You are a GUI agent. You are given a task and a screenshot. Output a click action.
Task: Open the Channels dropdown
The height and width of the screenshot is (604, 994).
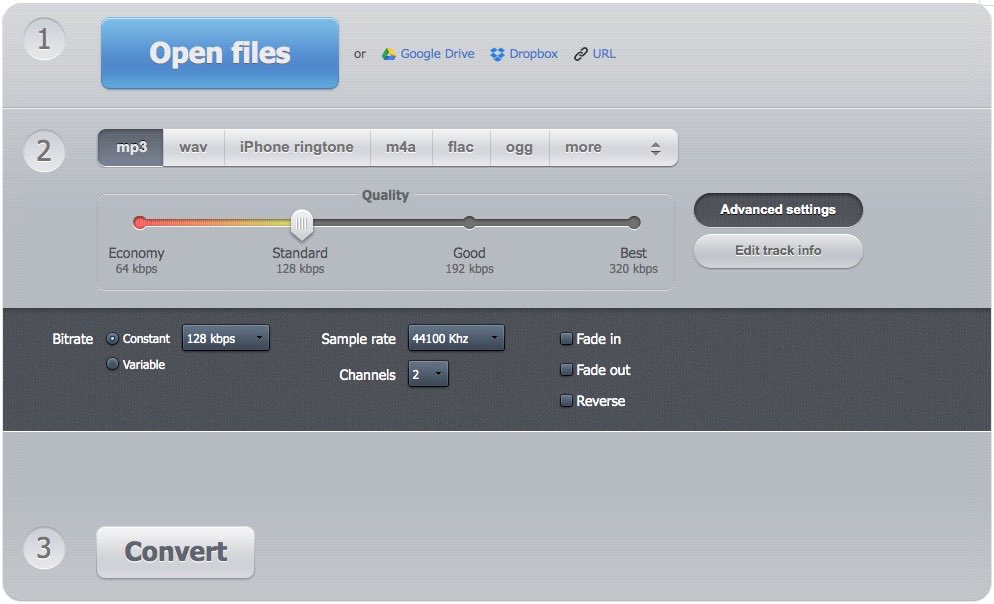[x=428, y=374]
